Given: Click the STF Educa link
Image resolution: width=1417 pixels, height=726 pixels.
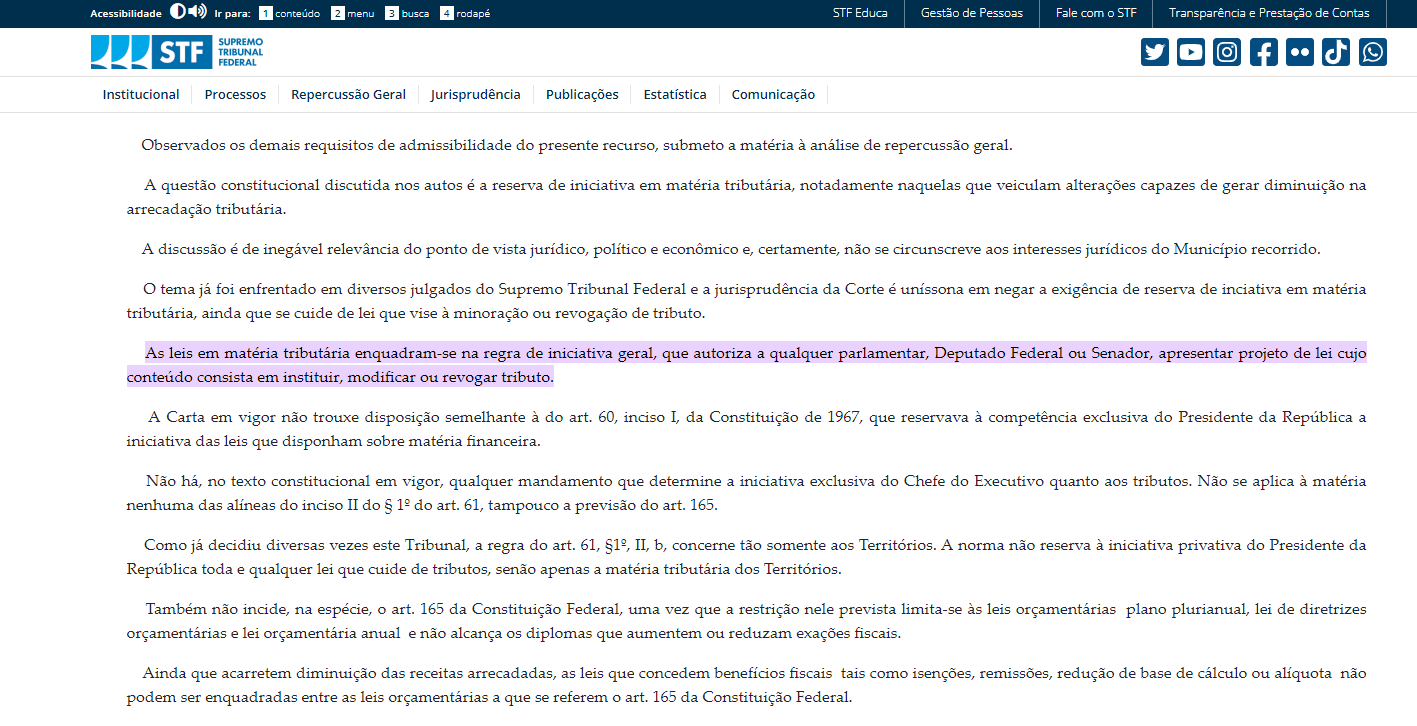Looking at the screenshot, I should 860,13.
